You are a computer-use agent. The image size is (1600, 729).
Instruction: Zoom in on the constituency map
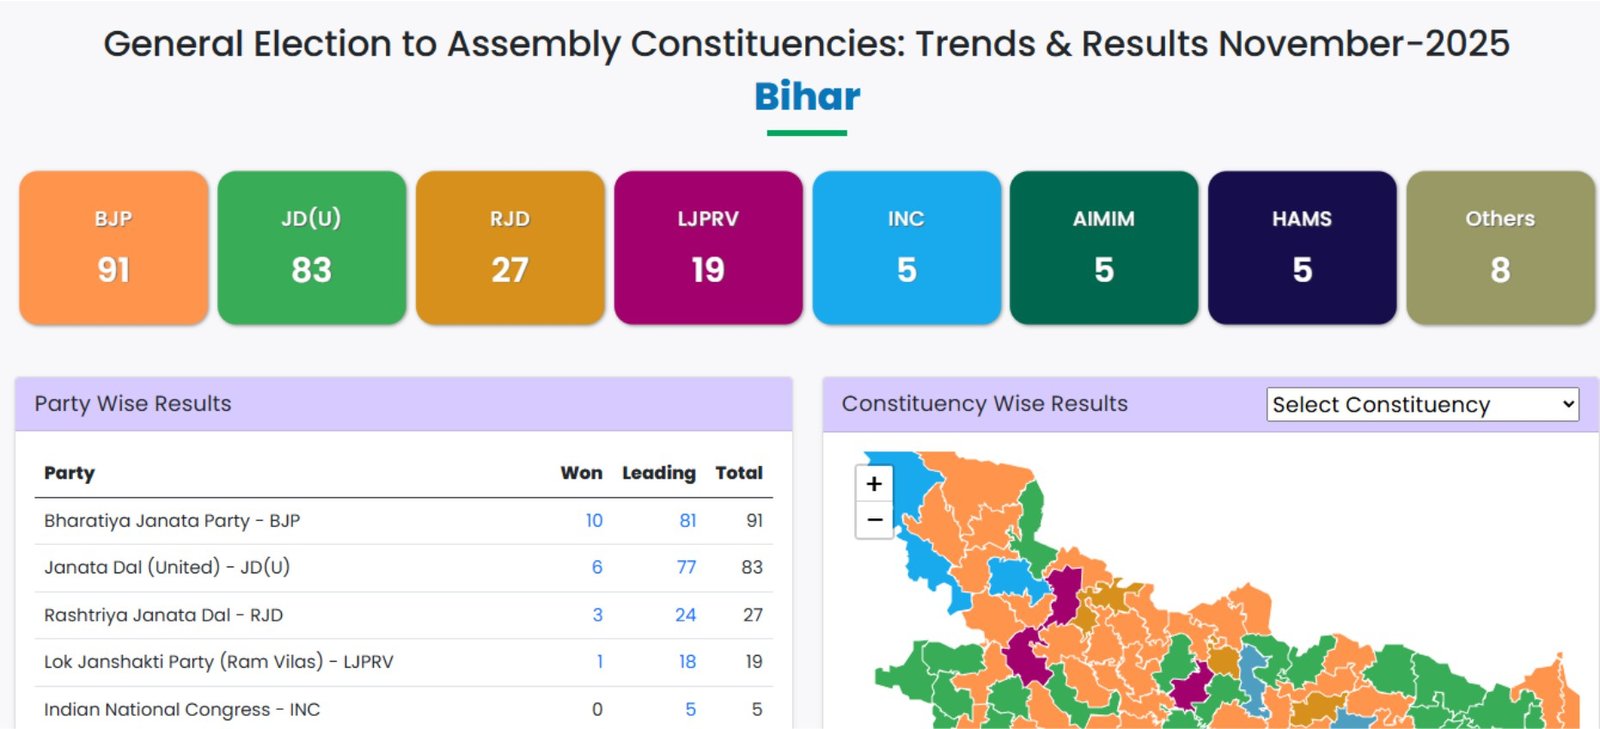point(874,484)
